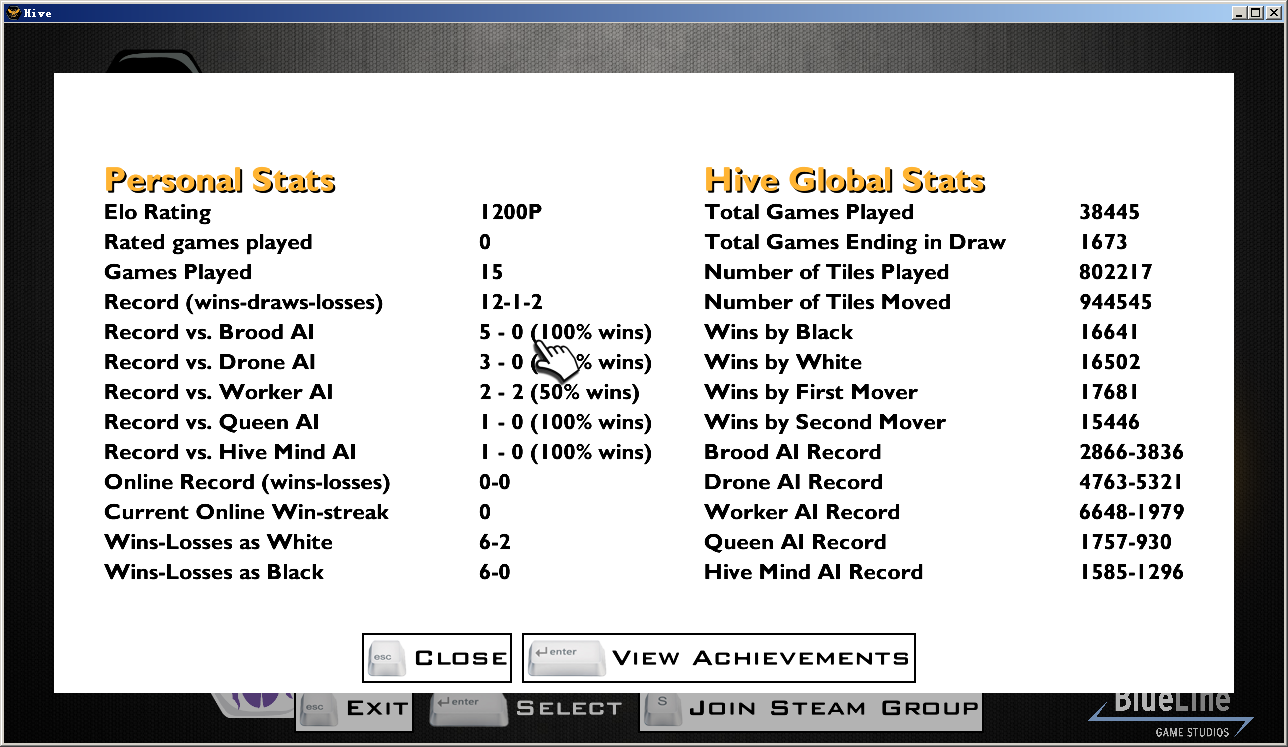Click the Worker AI Record value 6648-1979
This screenshot has width=1288, height=747.
[x=1132, y=512]
